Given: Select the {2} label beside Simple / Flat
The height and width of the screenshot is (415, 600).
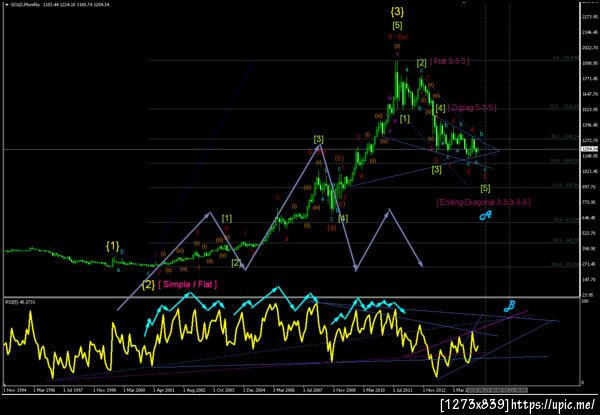Looking at the screenshot, I should (x=148, y=285).
